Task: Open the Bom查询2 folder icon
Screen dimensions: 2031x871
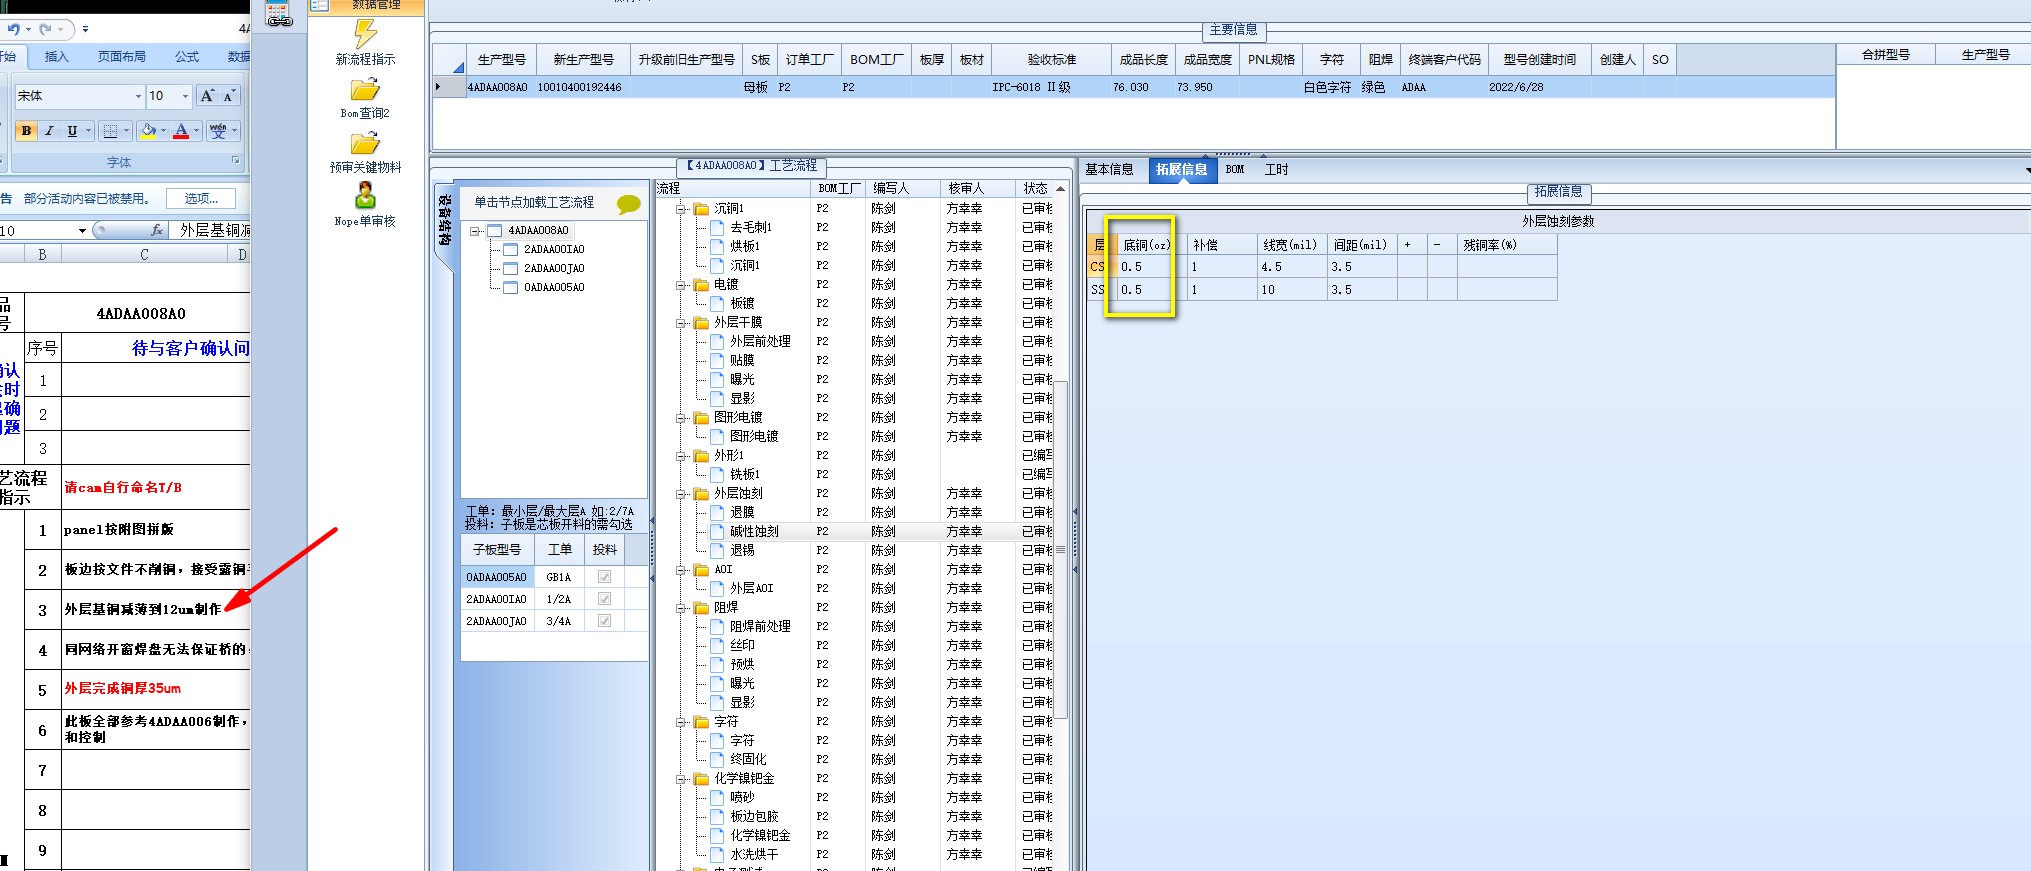Action: tap(365, 90)
